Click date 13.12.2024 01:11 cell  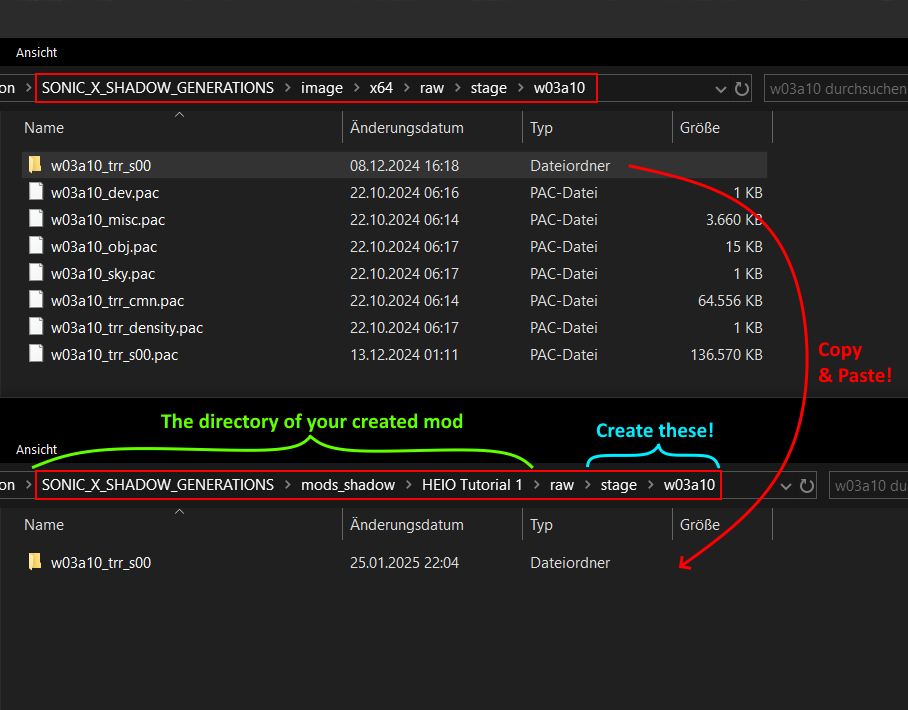404,355
